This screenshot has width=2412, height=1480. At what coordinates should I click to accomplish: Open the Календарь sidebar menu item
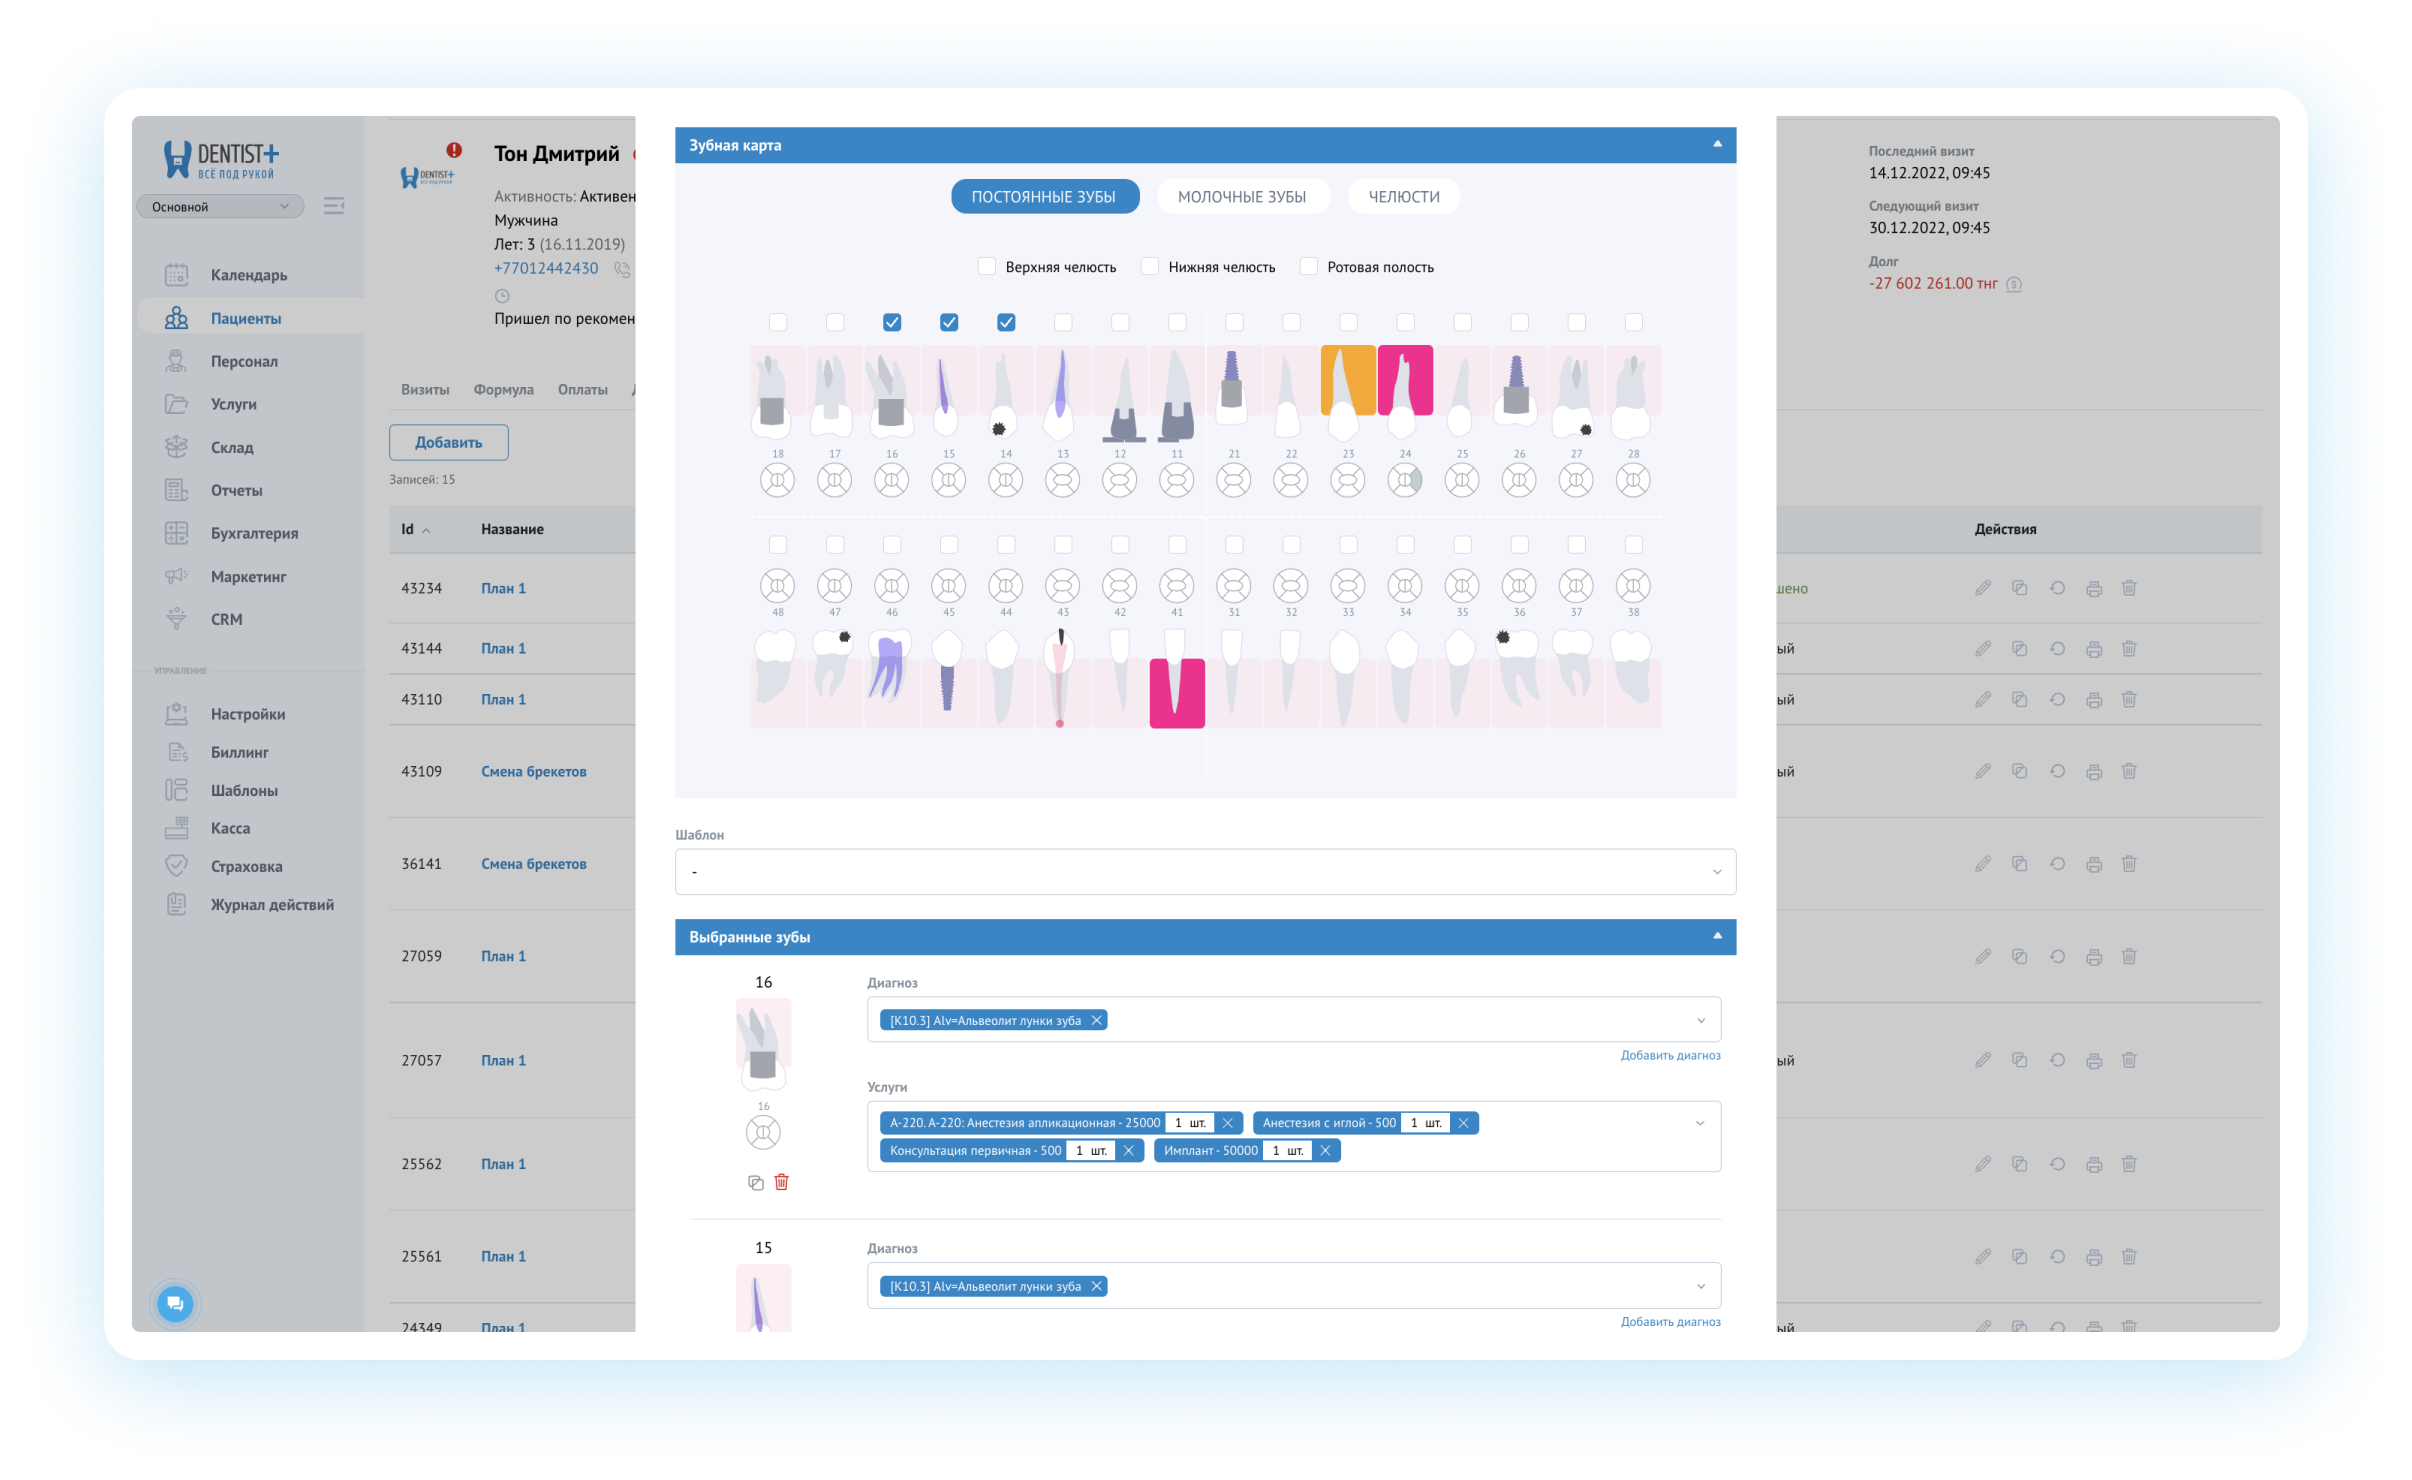pos(248,275)
